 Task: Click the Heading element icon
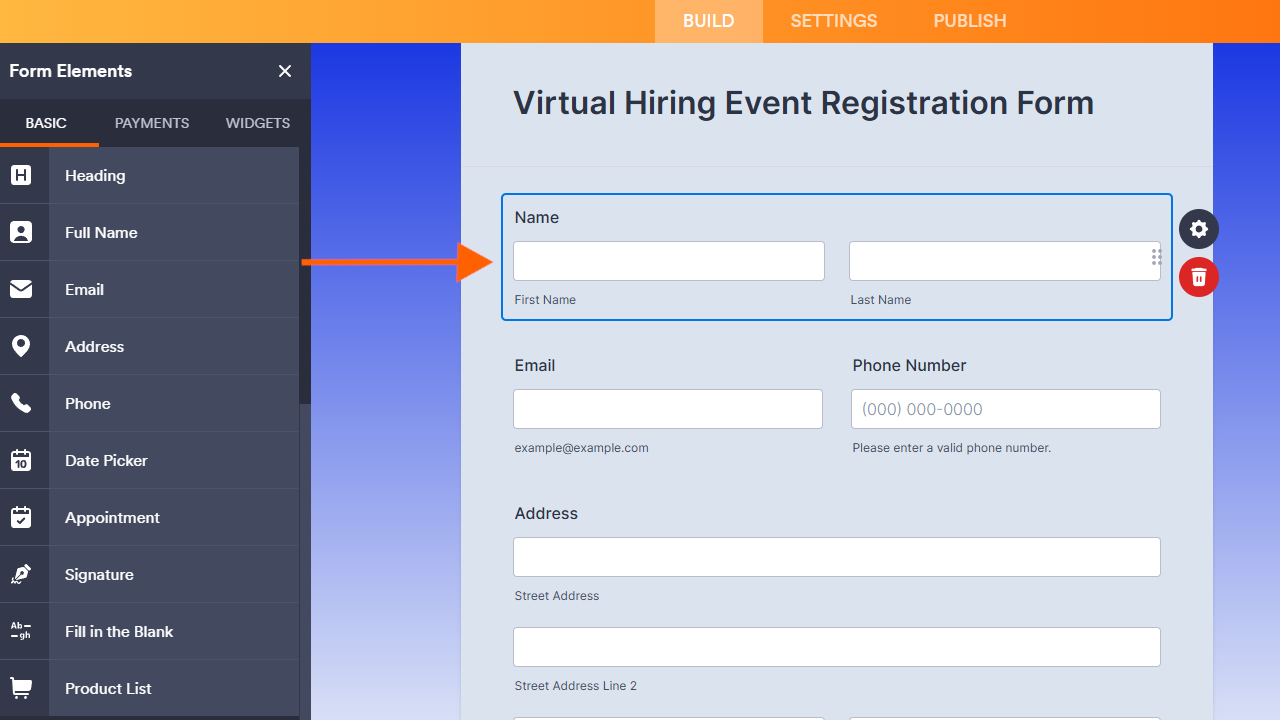21,176
